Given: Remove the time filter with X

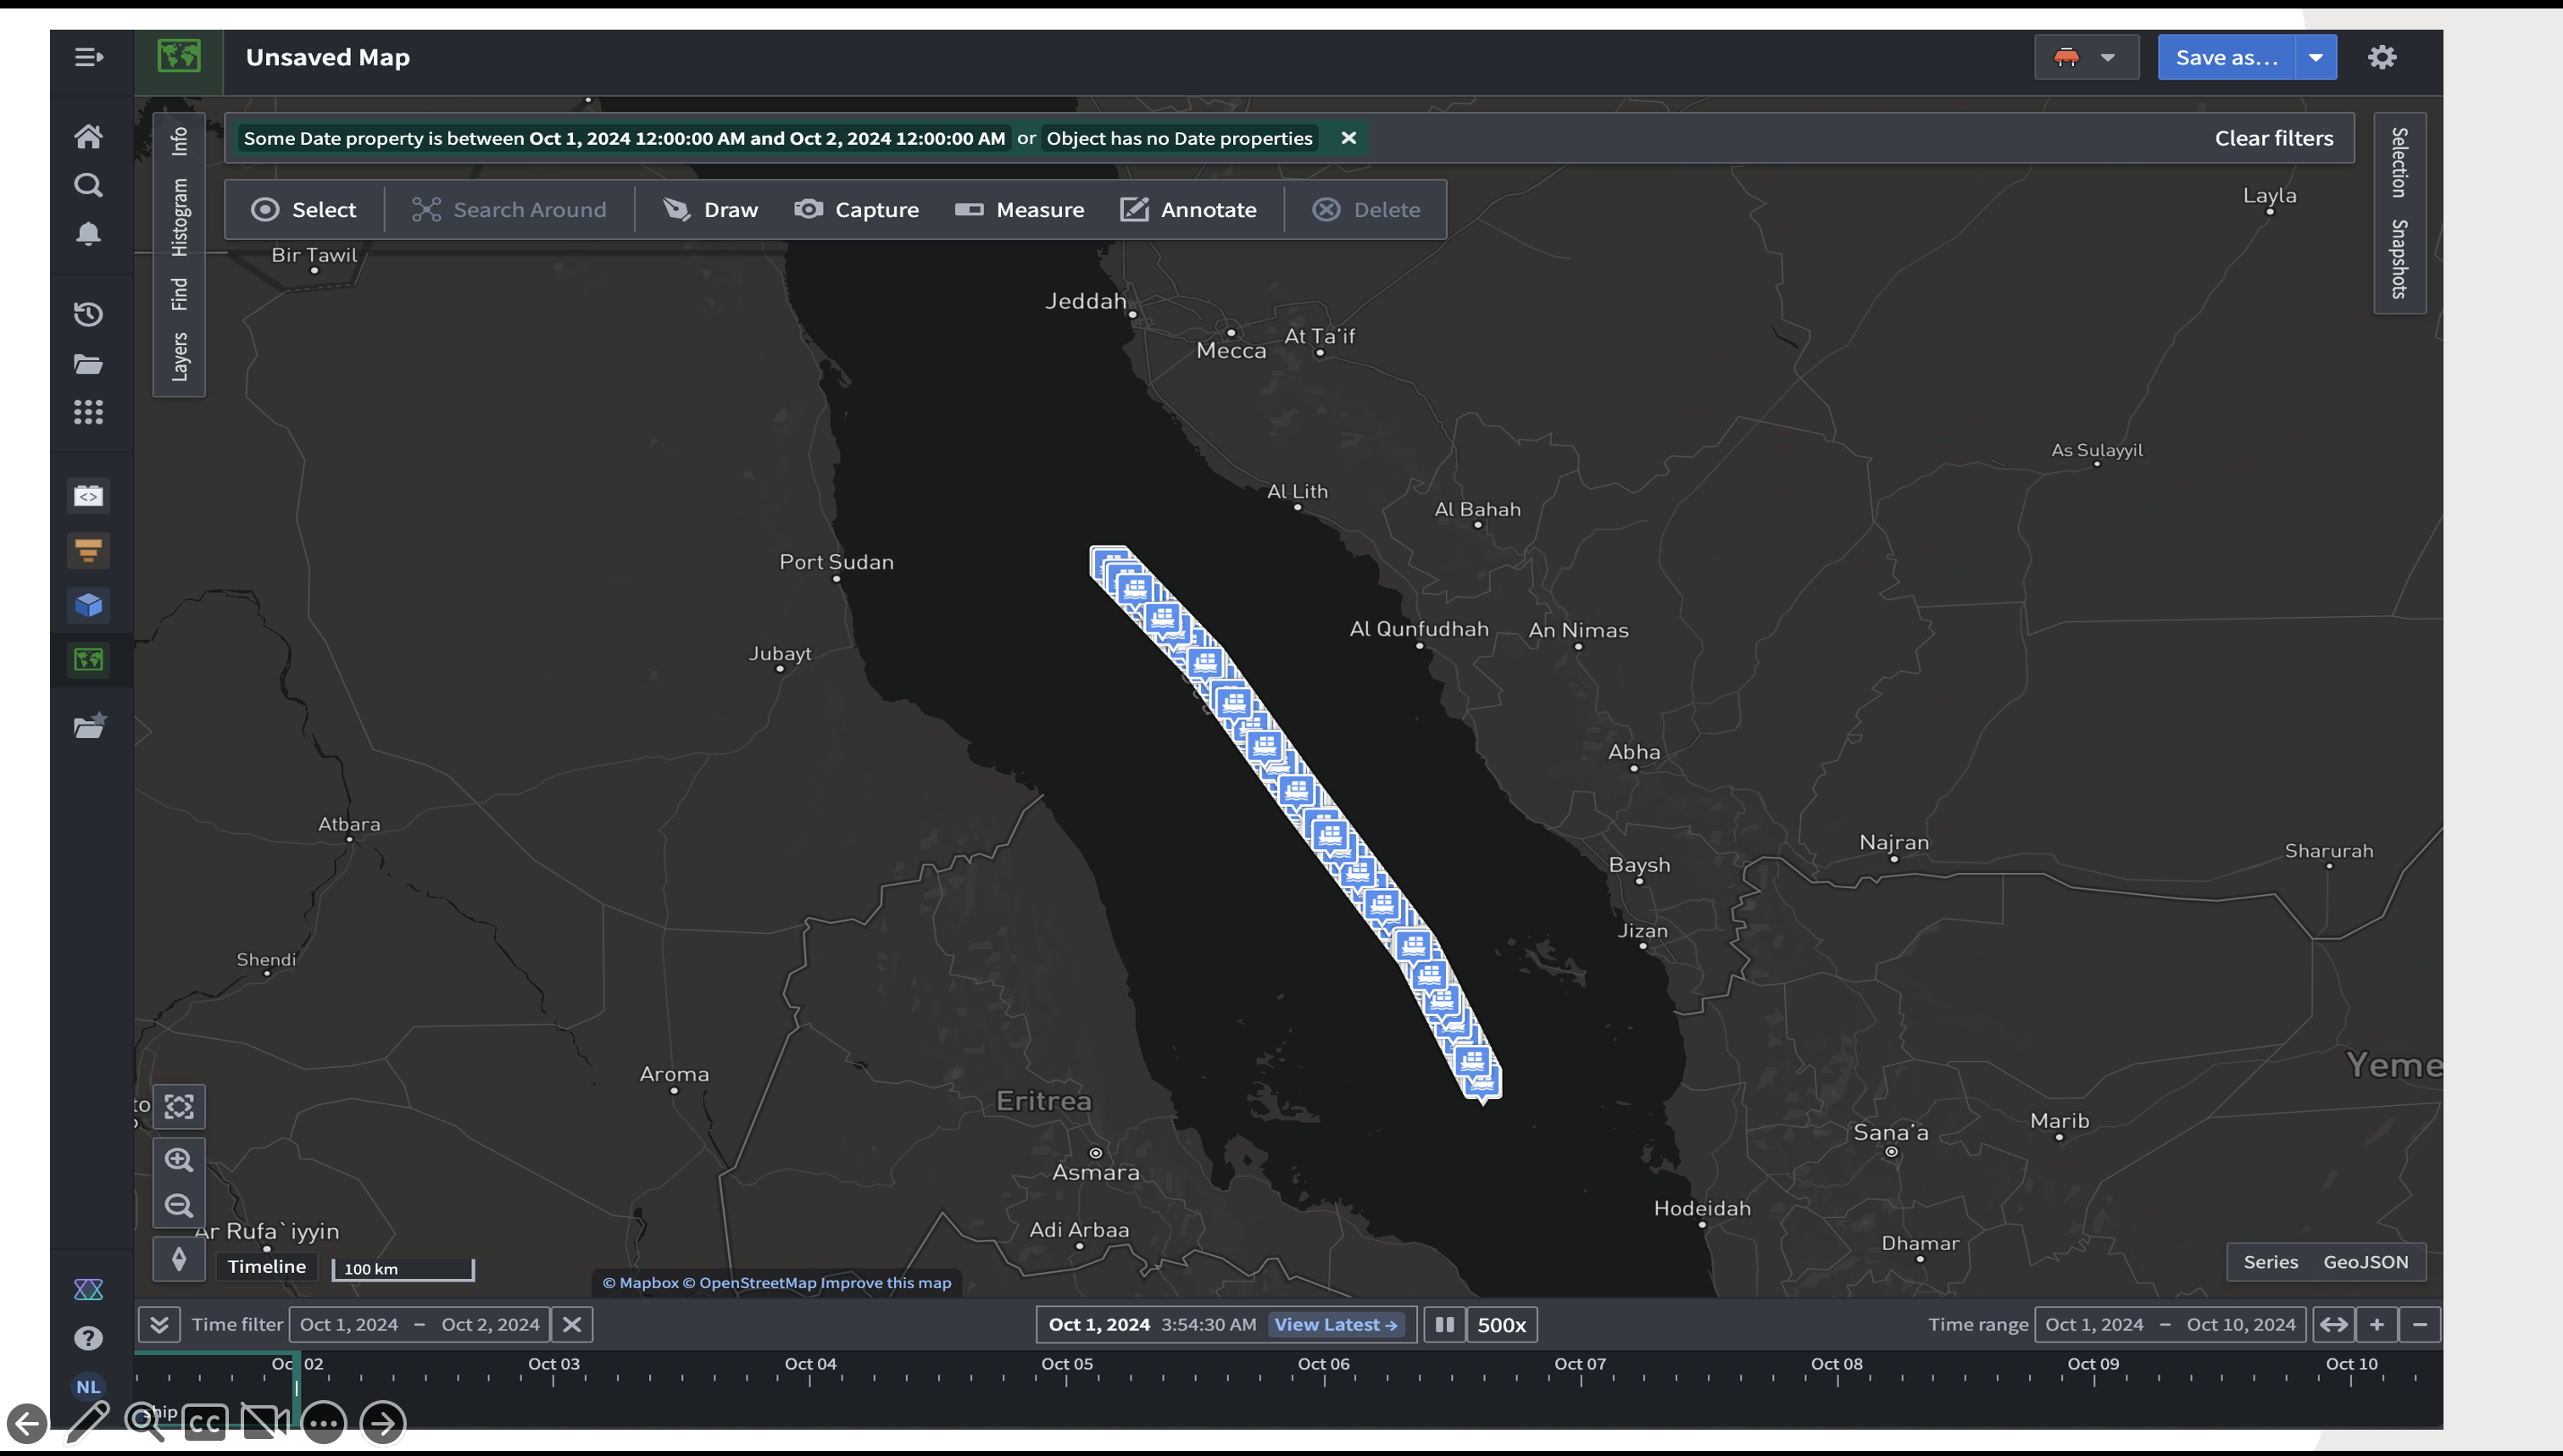Looking at the screenshot, I should (572, 1324).
